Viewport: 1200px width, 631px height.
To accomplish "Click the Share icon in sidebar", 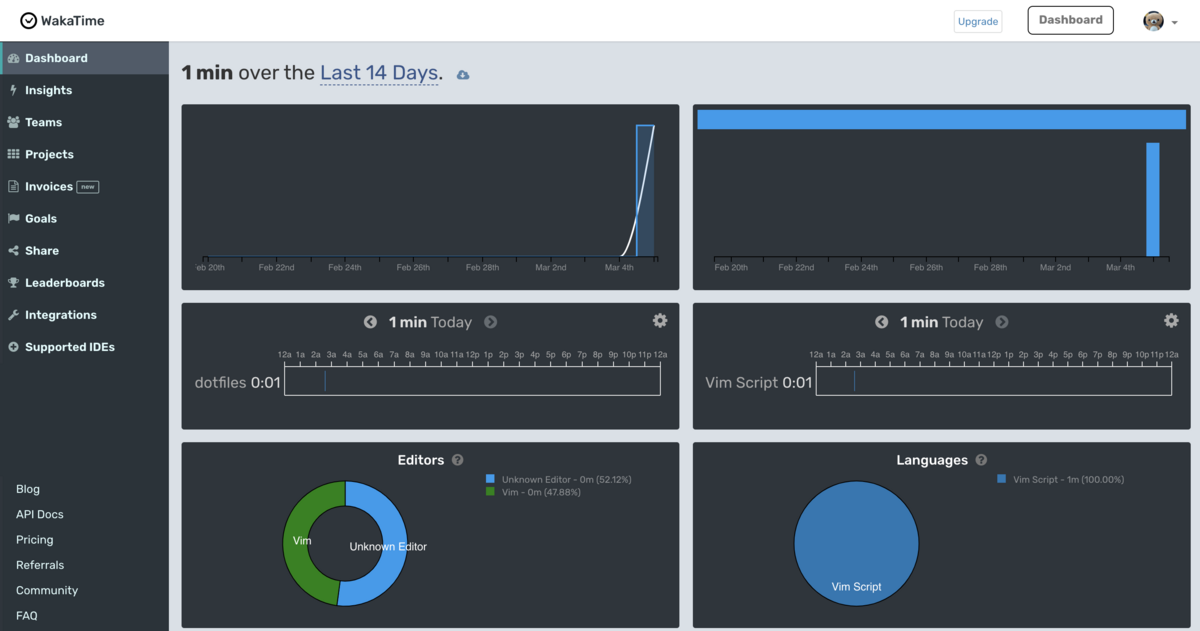I will [13, 250].
